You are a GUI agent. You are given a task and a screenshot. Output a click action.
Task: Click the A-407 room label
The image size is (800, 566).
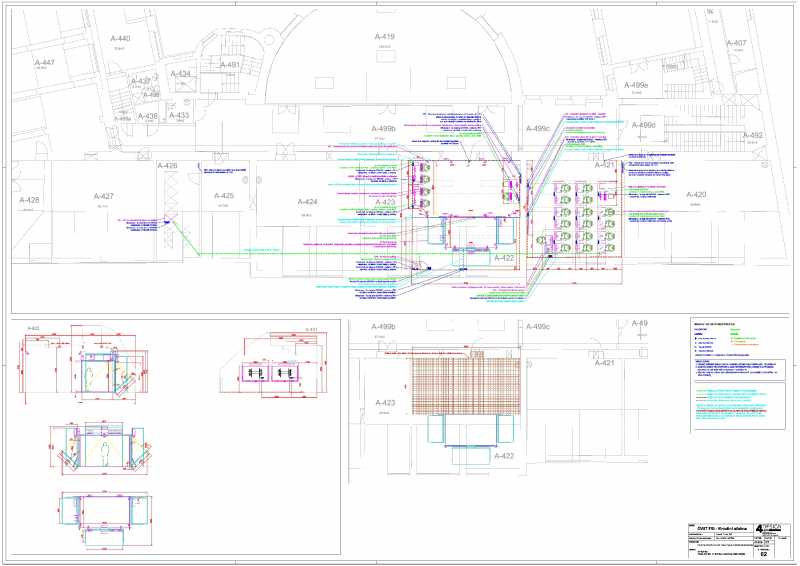click(x=736, y=43)
